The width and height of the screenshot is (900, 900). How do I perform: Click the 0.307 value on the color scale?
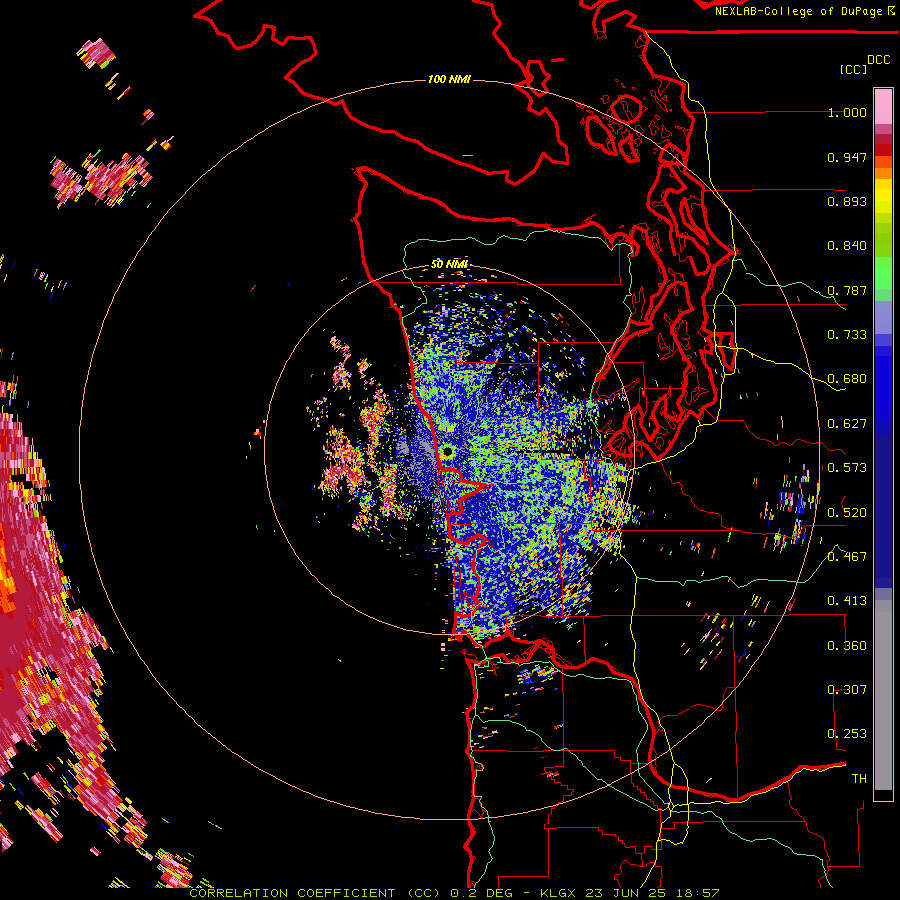(847, 689)
